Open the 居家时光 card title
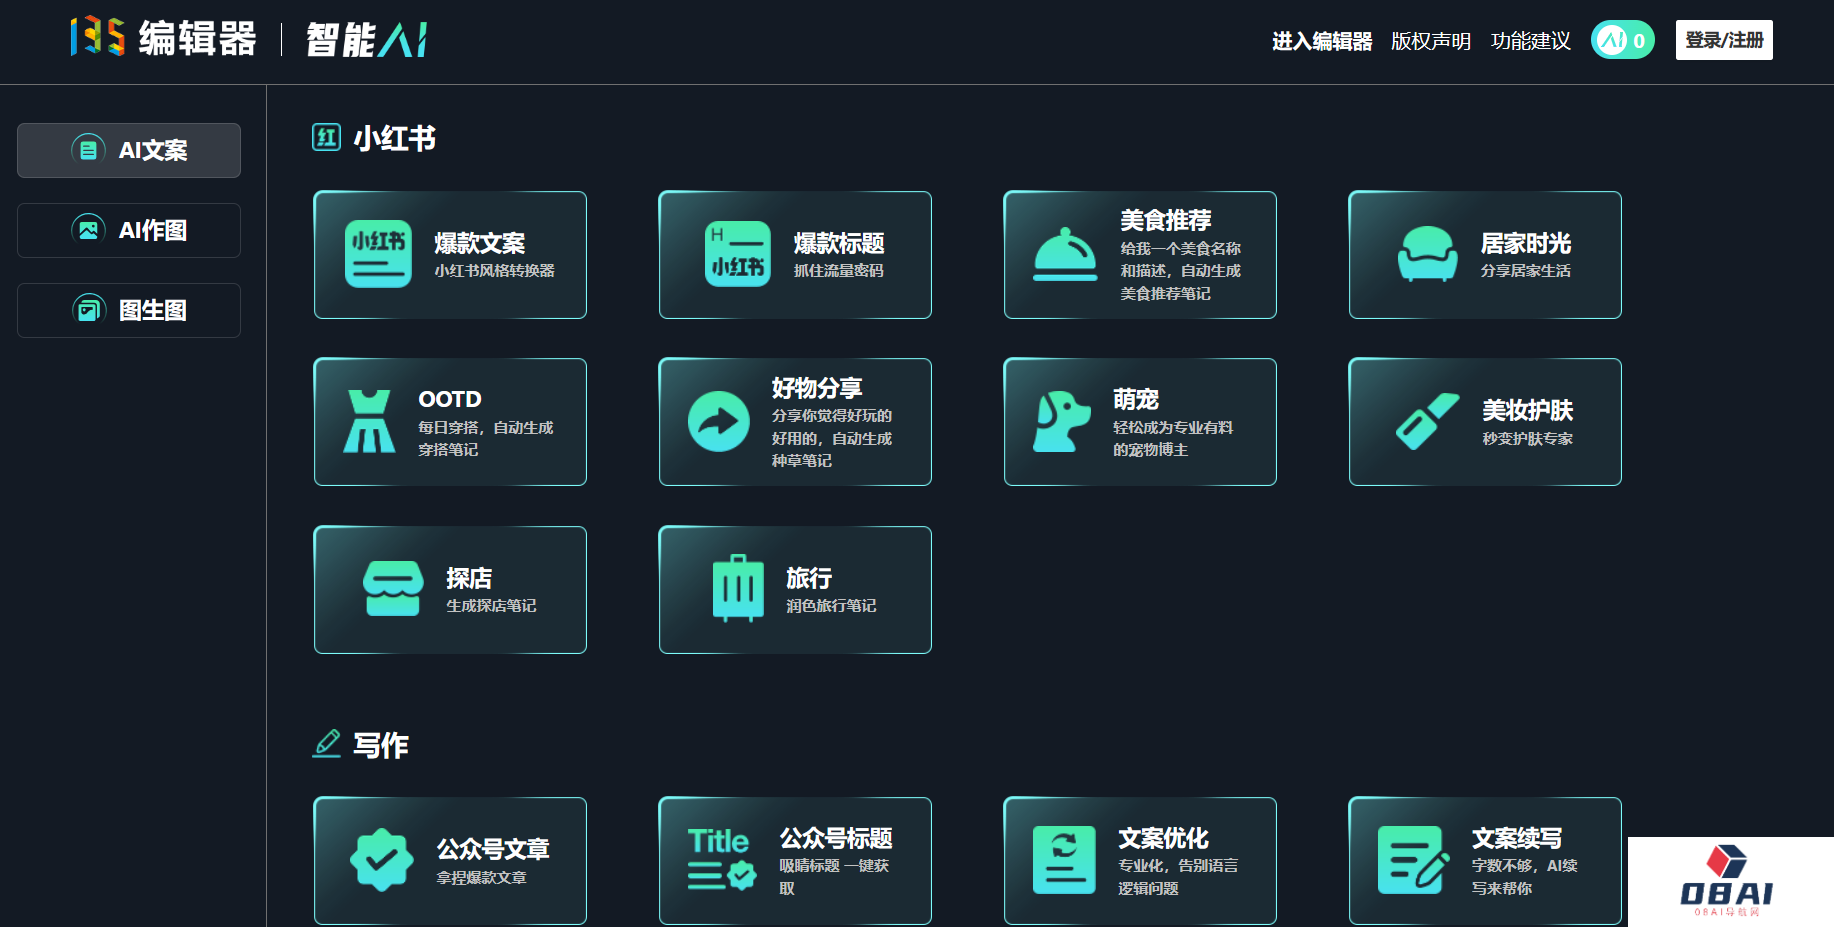Viewport: 1834px width, 927px height. [1526, 243]
